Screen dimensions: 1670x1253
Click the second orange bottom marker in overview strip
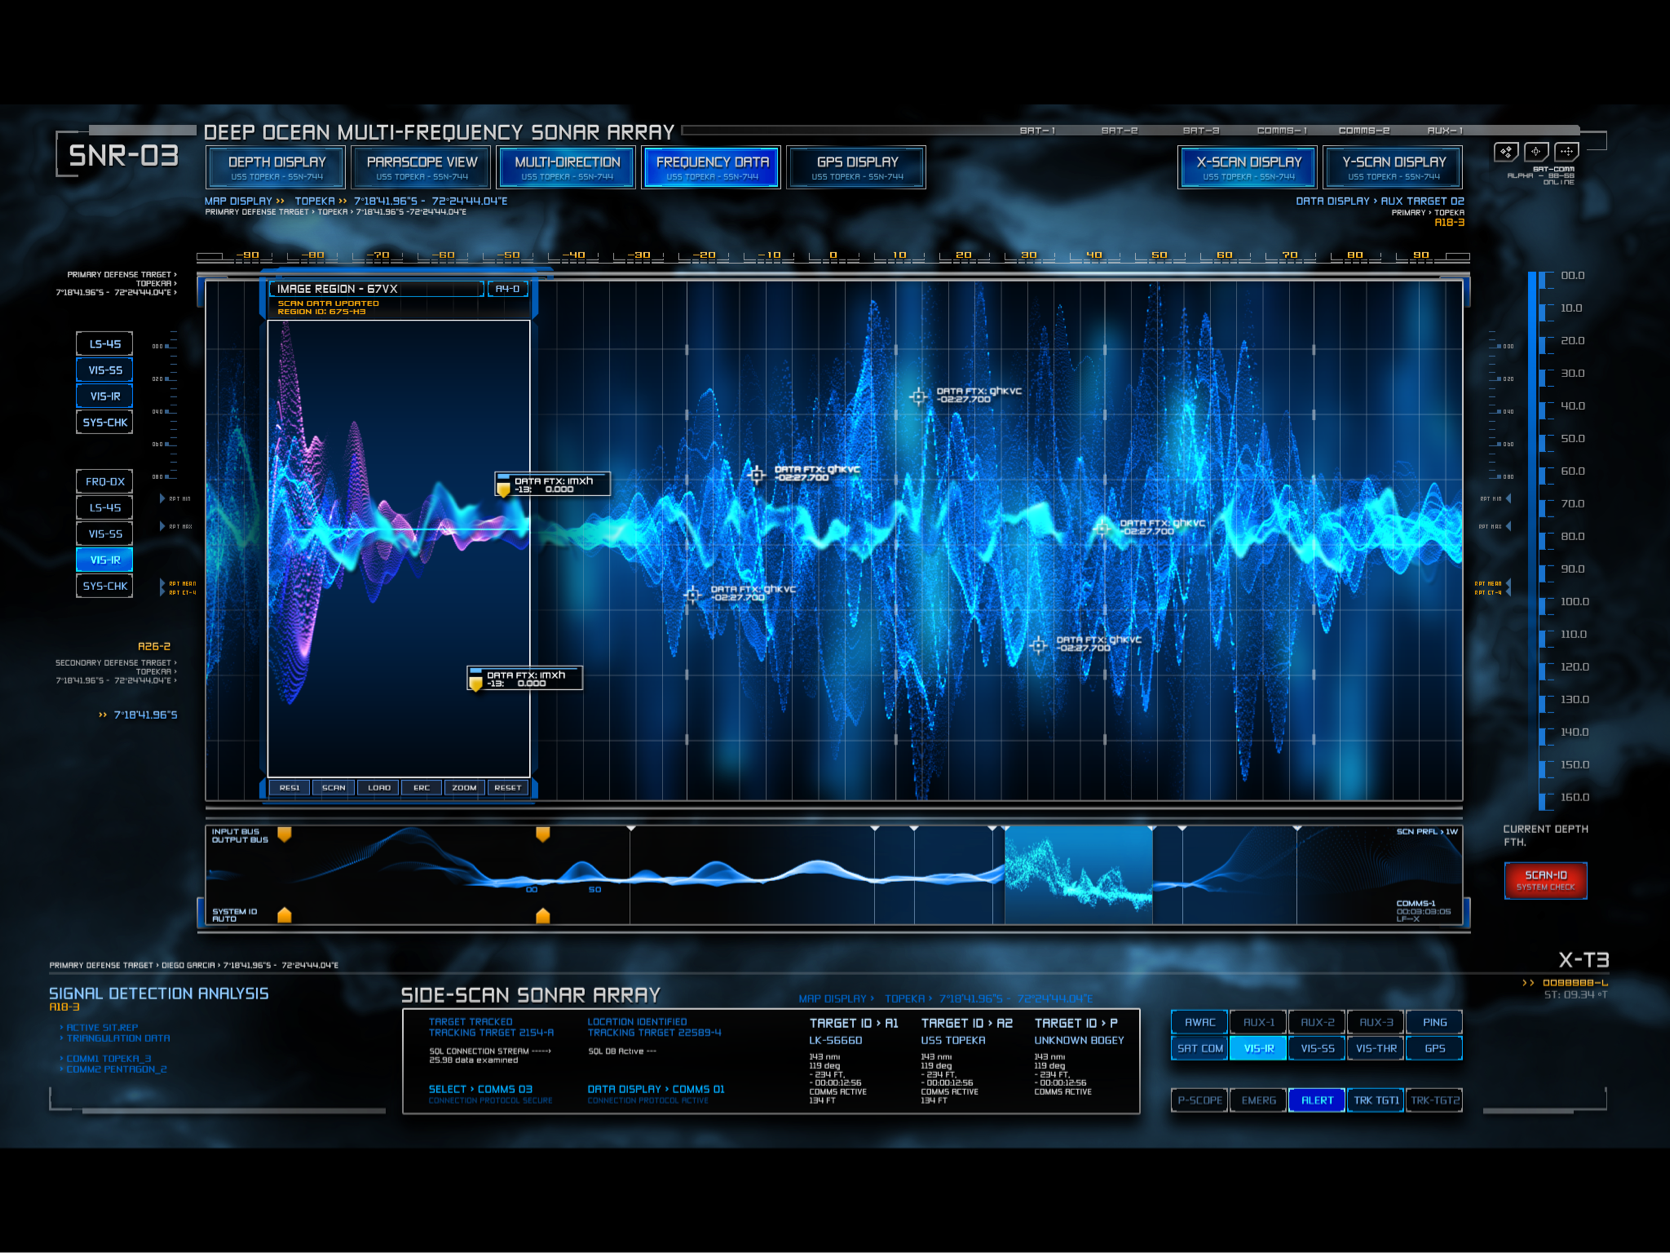click(543, 914)
